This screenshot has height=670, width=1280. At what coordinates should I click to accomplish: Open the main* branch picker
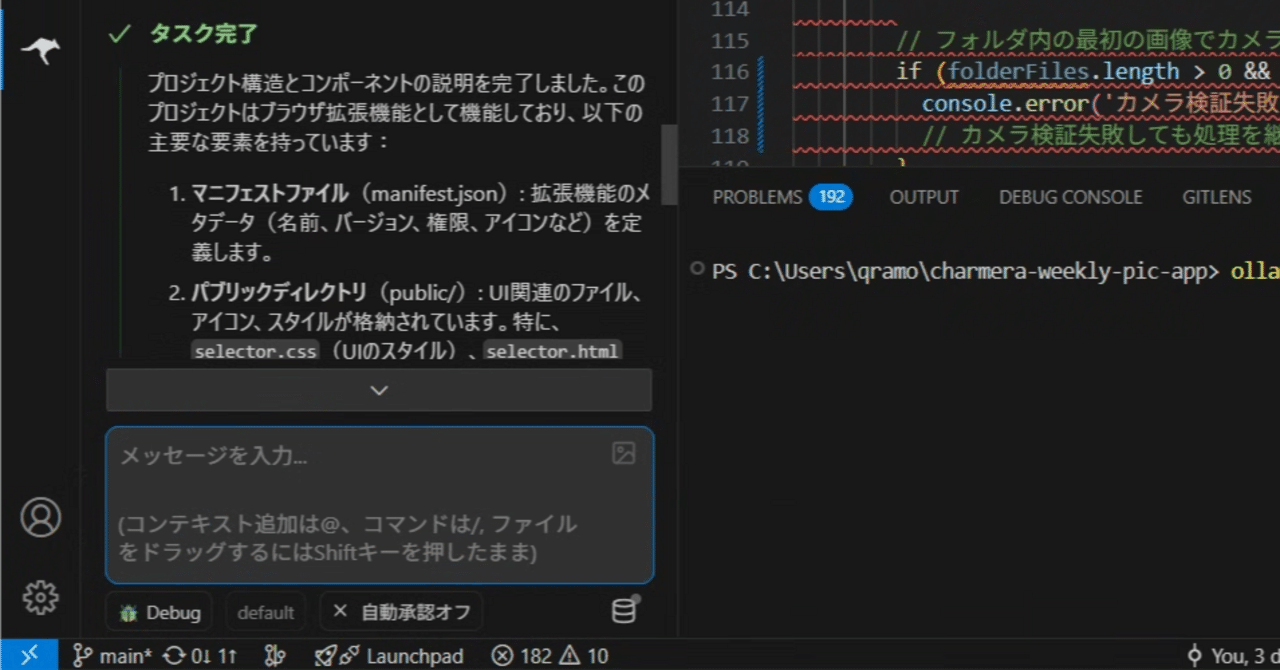coord(113,656)
